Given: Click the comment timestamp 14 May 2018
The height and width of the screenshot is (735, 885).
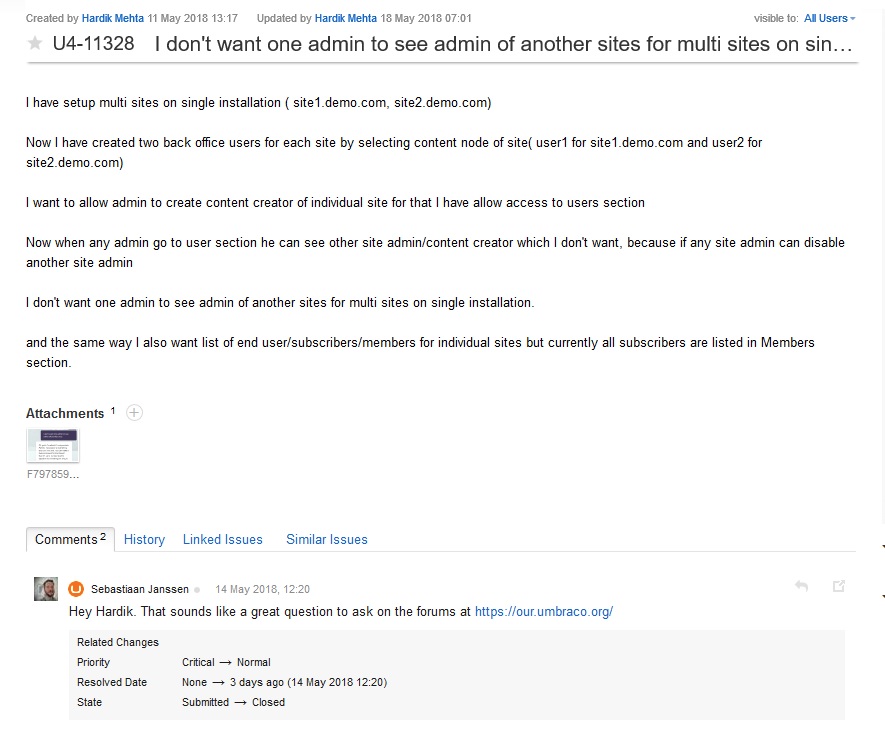Looking at the screenshot, I should click(262, 589).
